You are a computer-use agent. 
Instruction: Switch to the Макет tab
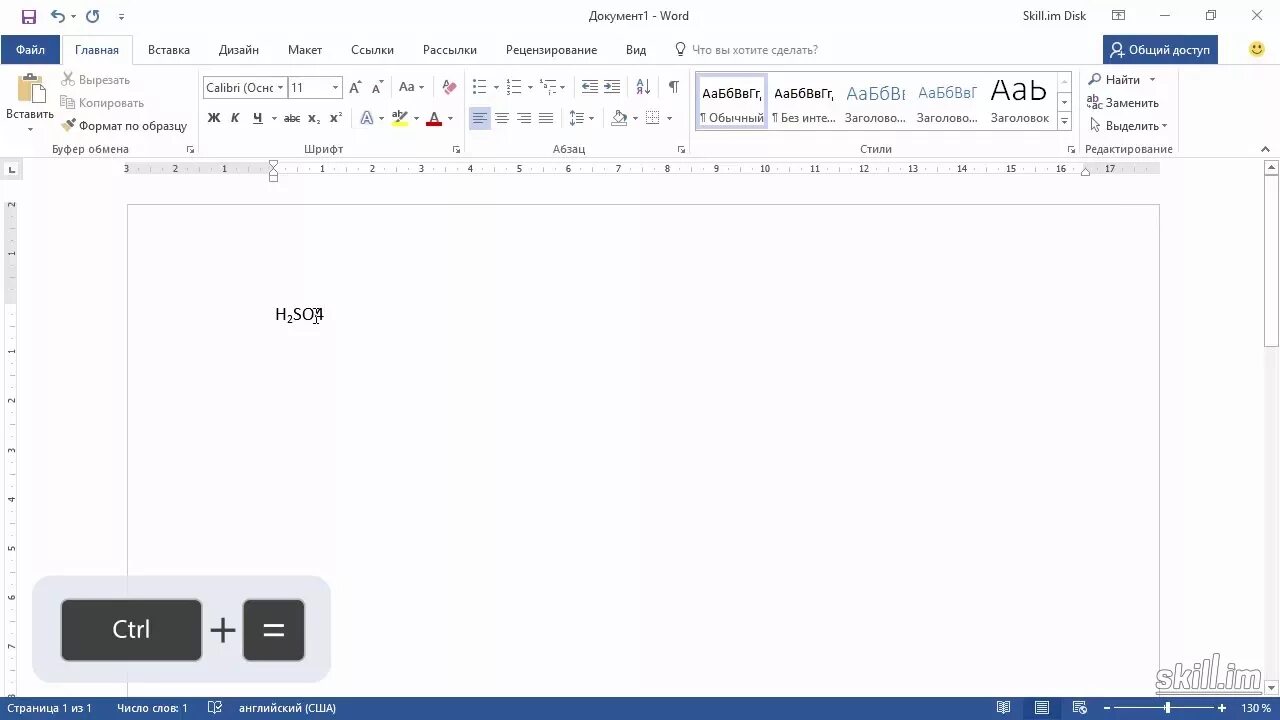pyautogui.click(x=305, y=49)
